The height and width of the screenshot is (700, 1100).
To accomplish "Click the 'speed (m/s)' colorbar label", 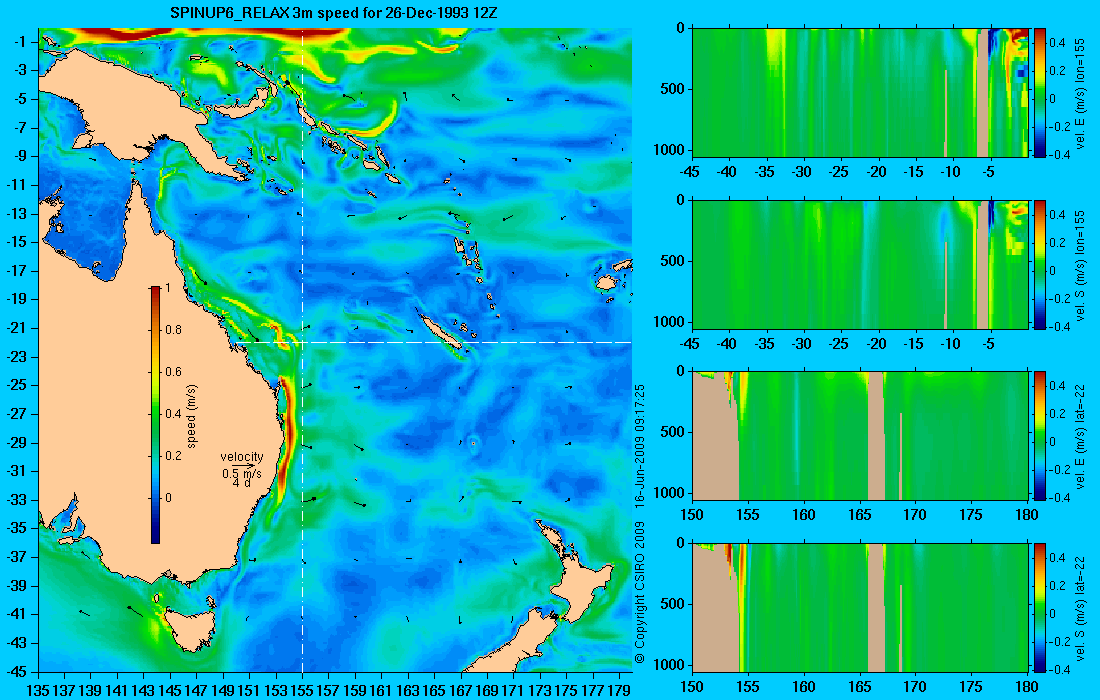I will click(192, 416).
